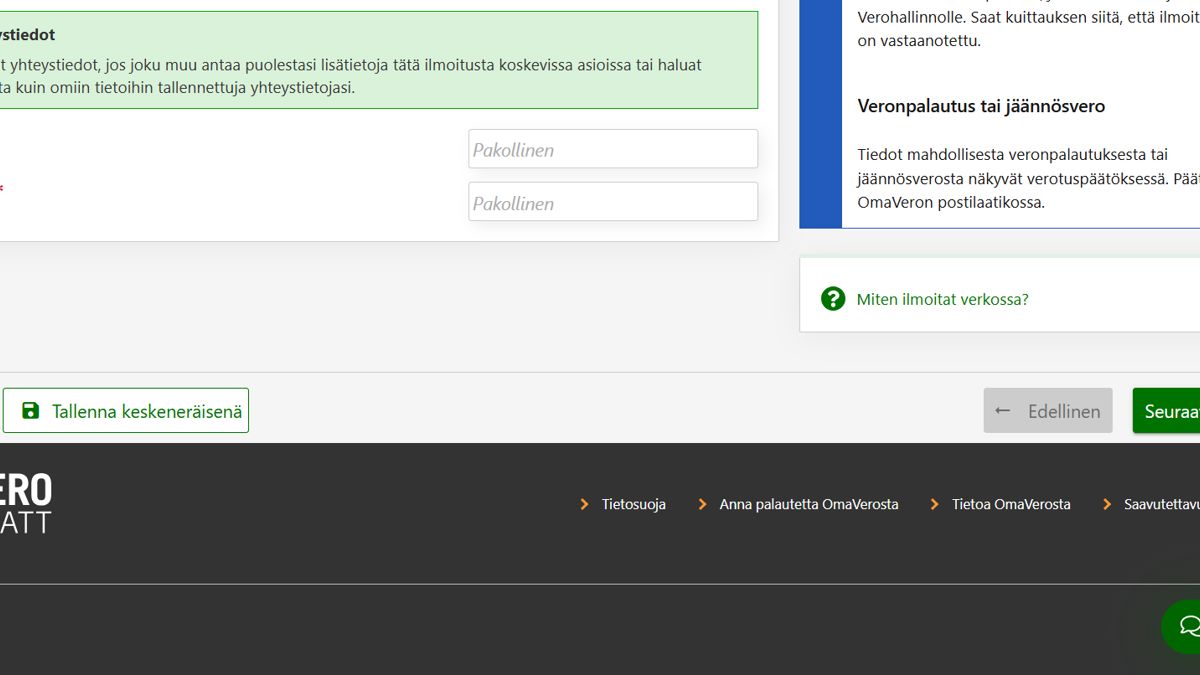Click the Veronpalautus tai jäännösvero heading
The width and height of the screenshot is (1200, 675).
(x=980, y=106)
